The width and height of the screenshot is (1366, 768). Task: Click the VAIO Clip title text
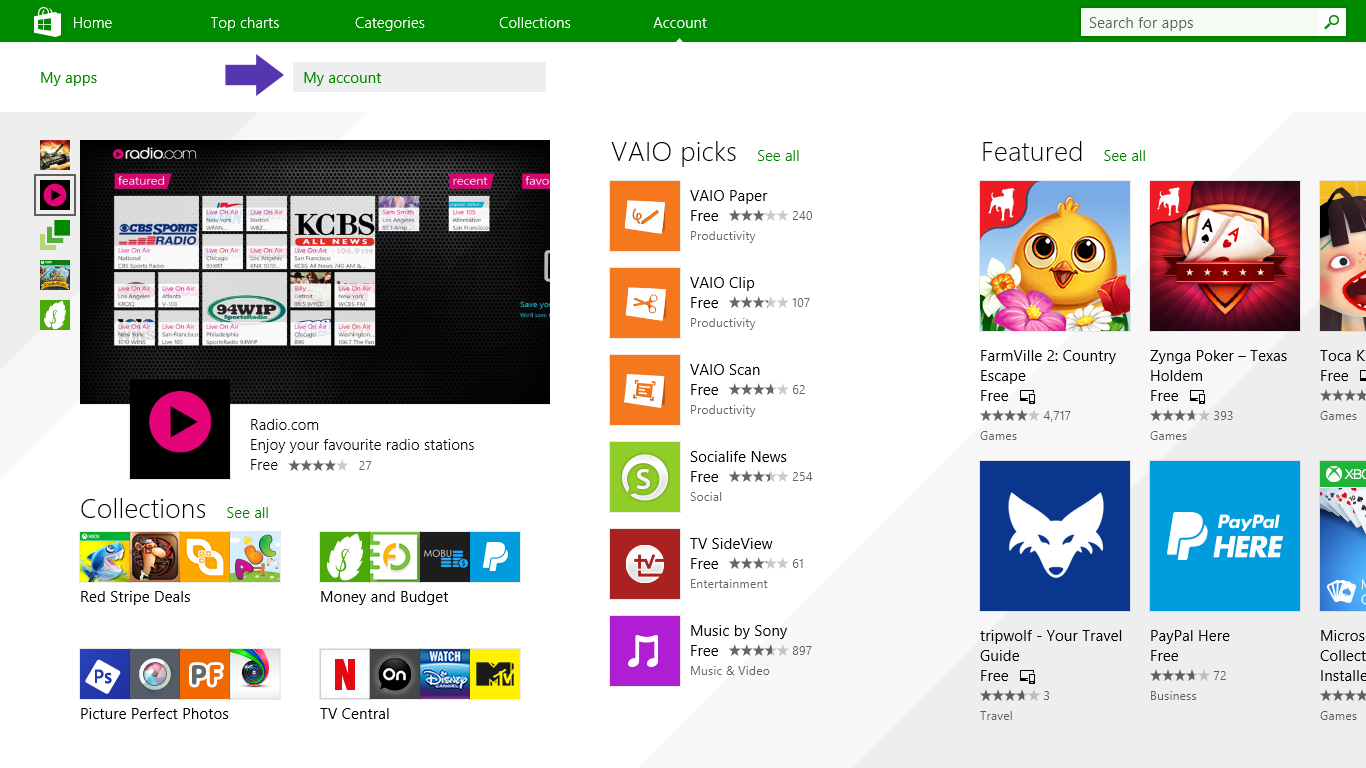[722, 283]
